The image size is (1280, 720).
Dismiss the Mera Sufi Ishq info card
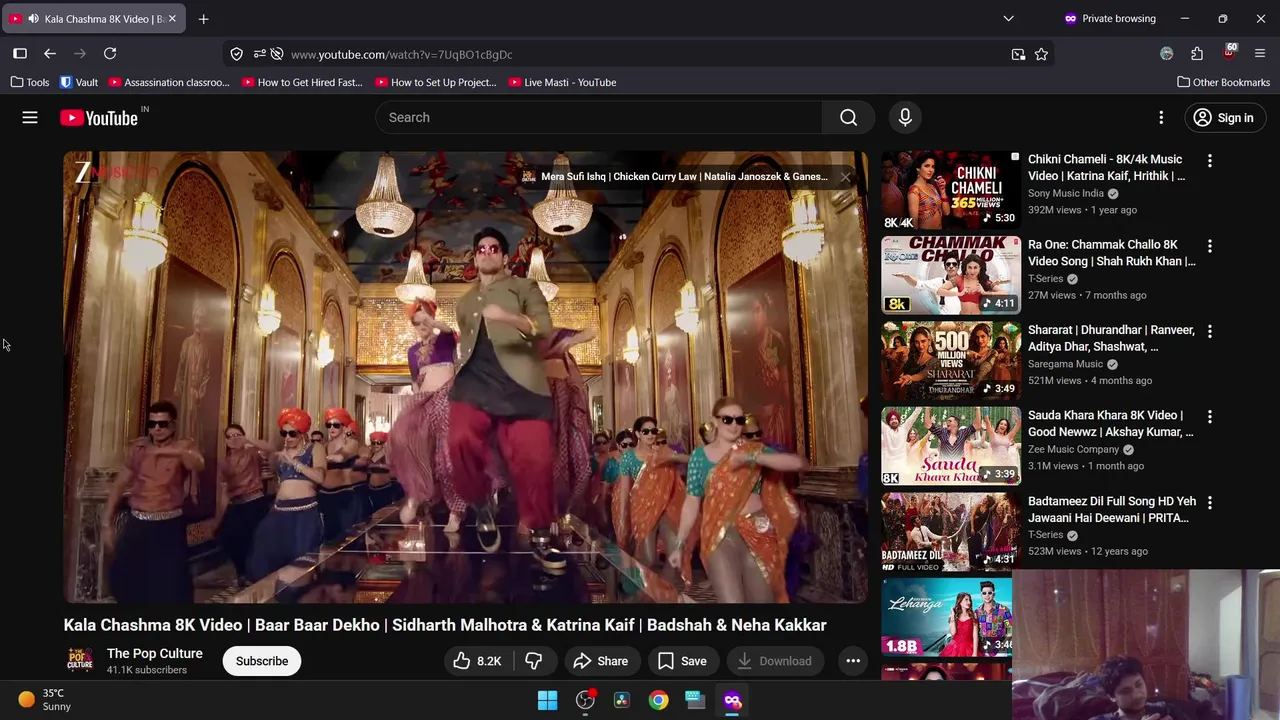pos(845,177)
